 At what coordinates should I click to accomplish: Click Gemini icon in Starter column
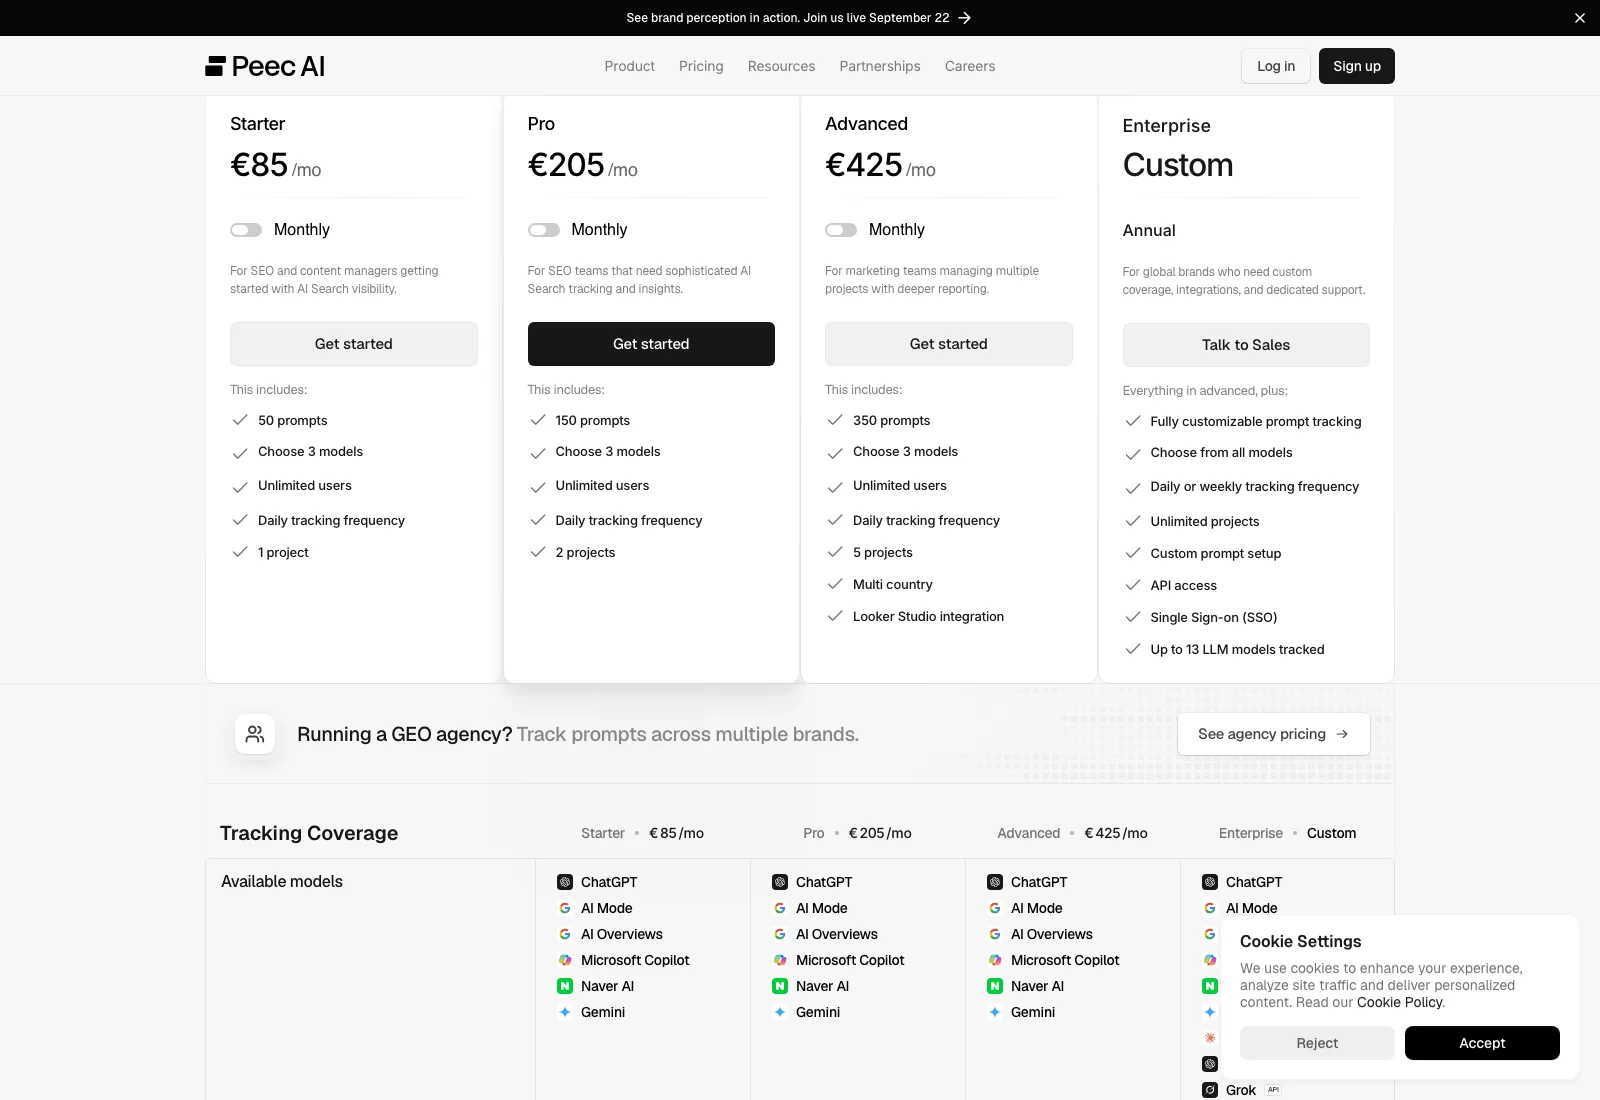[x=565, y=1012]
